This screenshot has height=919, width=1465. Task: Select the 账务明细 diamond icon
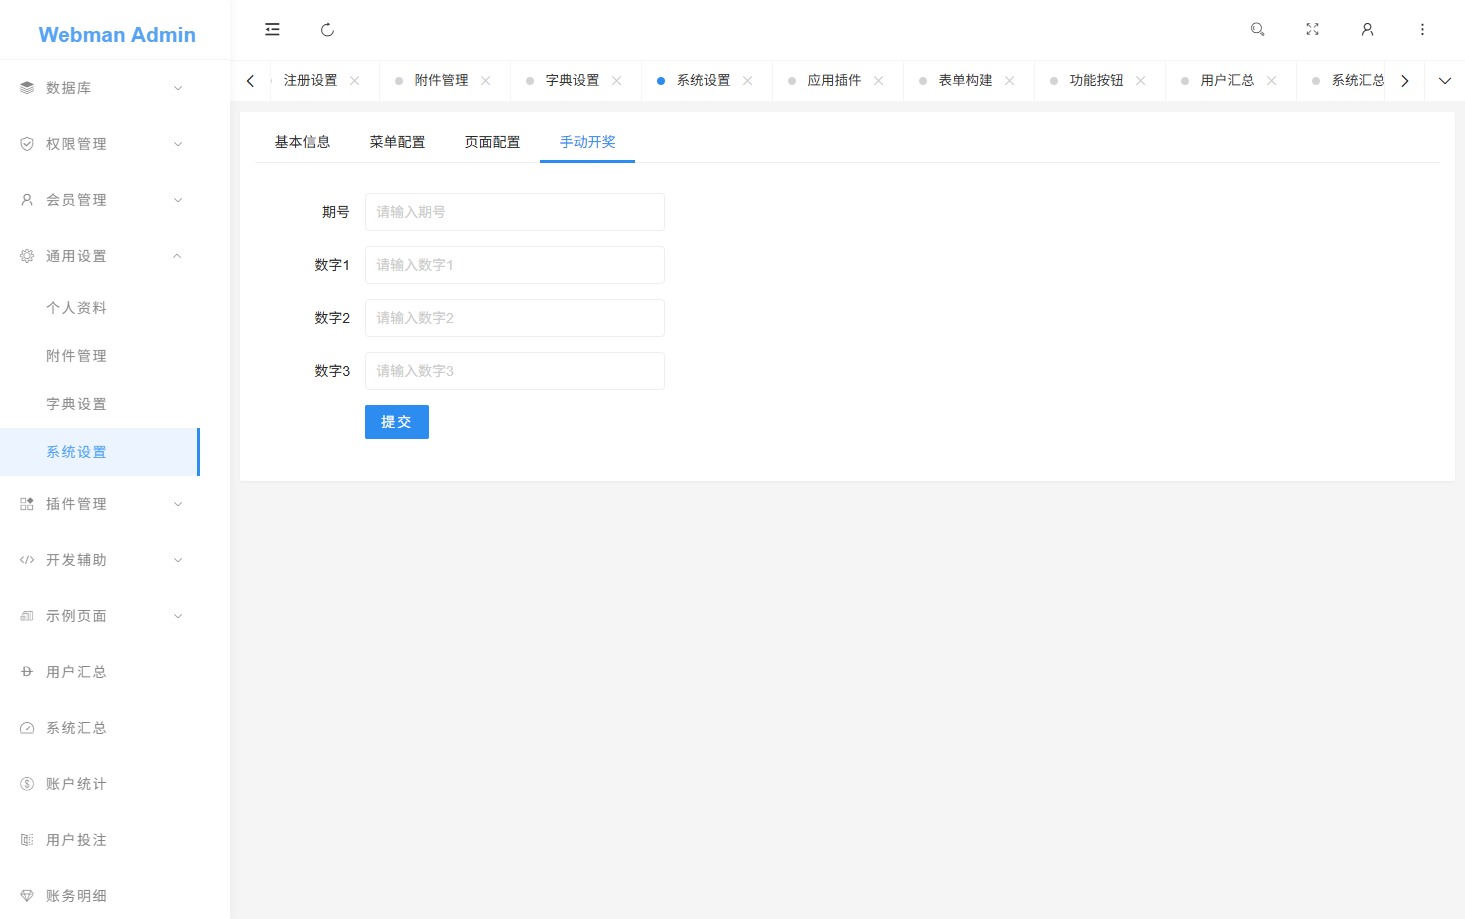(26, 895)
